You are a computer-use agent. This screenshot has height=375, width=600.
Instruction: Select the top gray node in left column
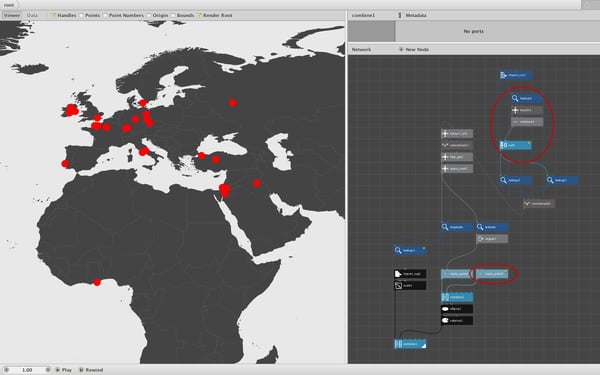(457, 134)
